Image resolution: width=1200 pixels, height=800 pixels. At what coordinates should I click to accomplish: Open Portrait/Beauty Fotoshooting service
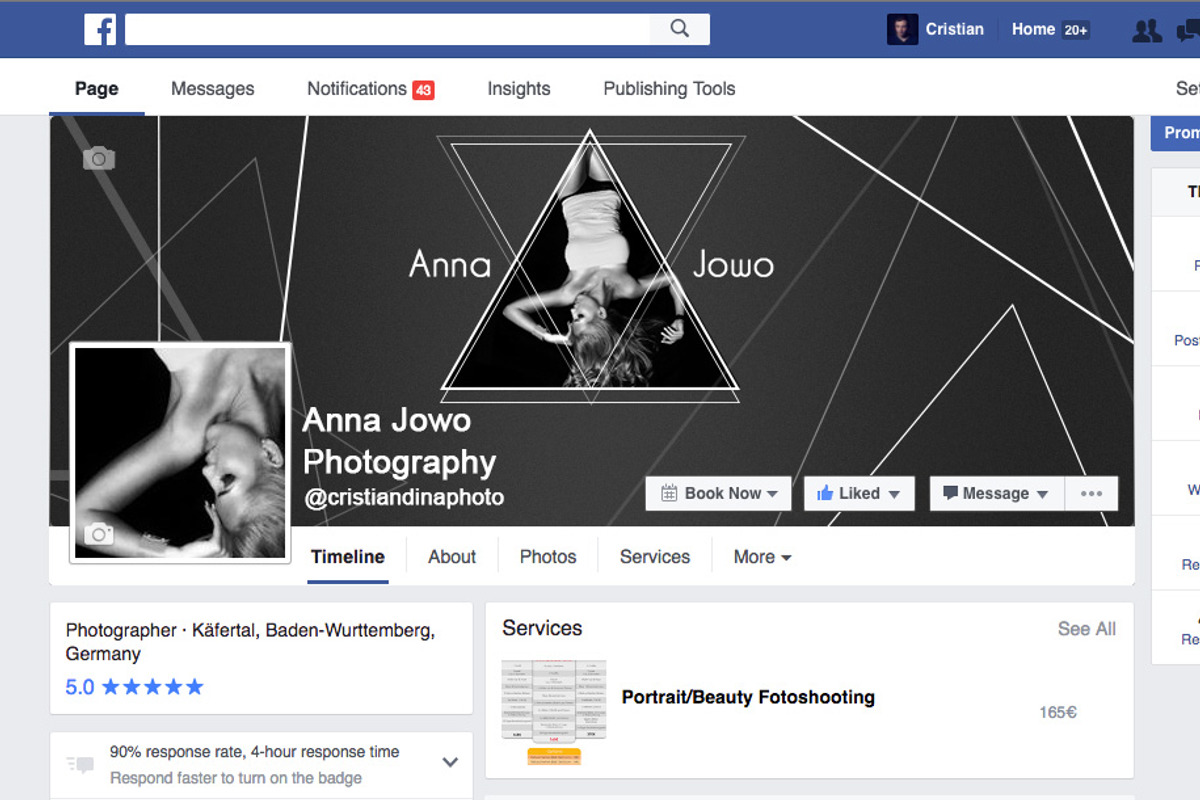coord(748,697)
